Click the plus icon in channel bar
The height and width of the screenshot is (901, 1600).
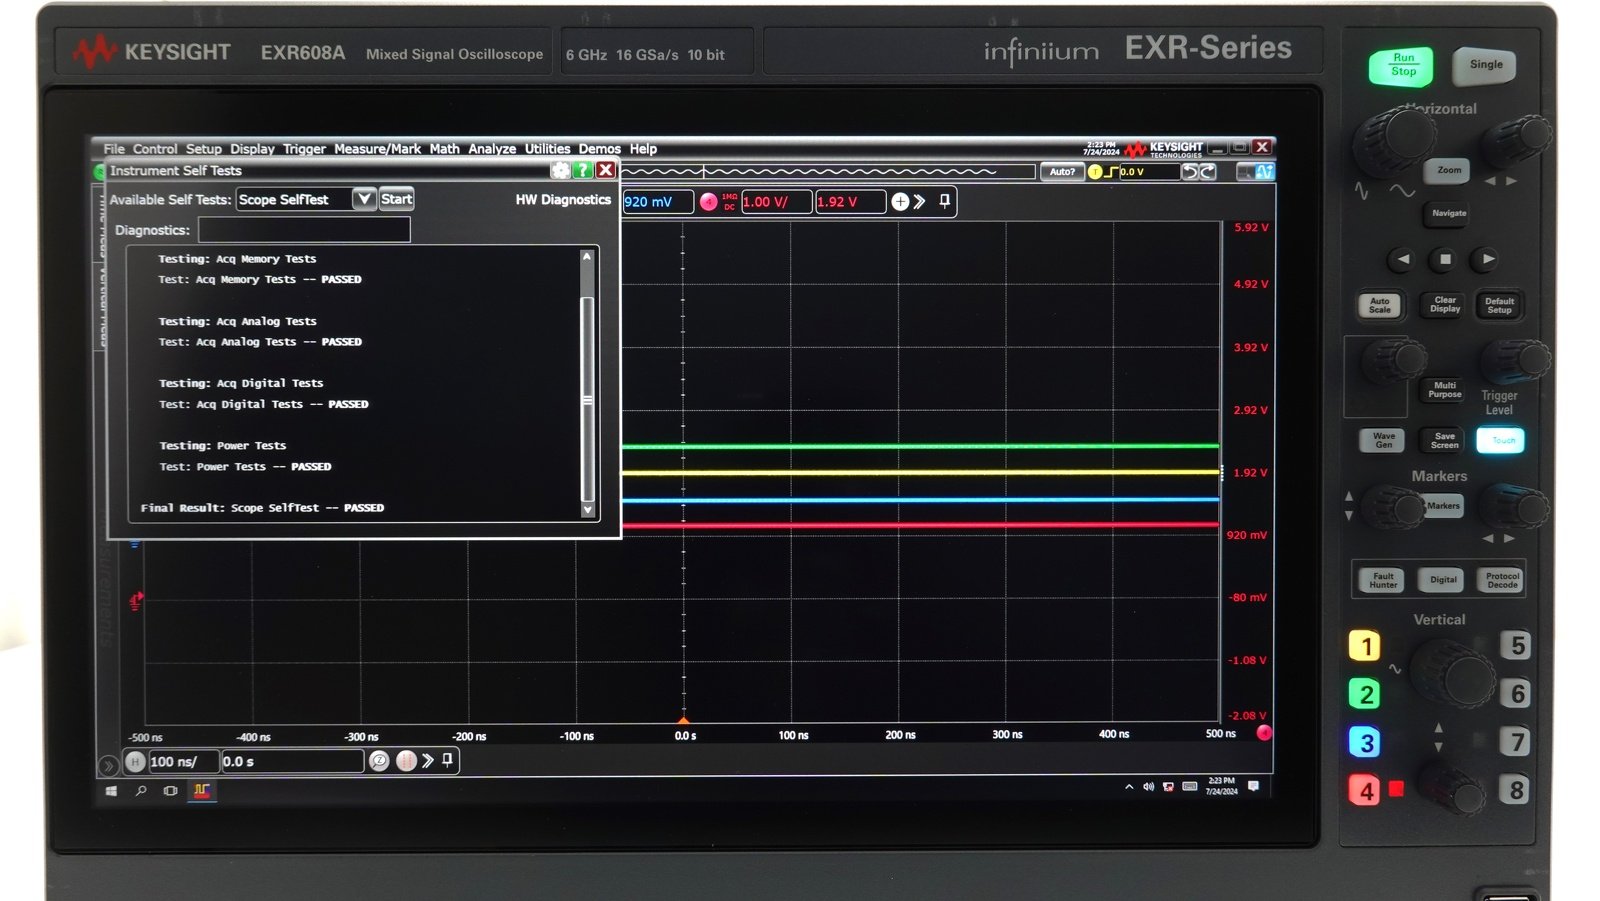point(900,202)
